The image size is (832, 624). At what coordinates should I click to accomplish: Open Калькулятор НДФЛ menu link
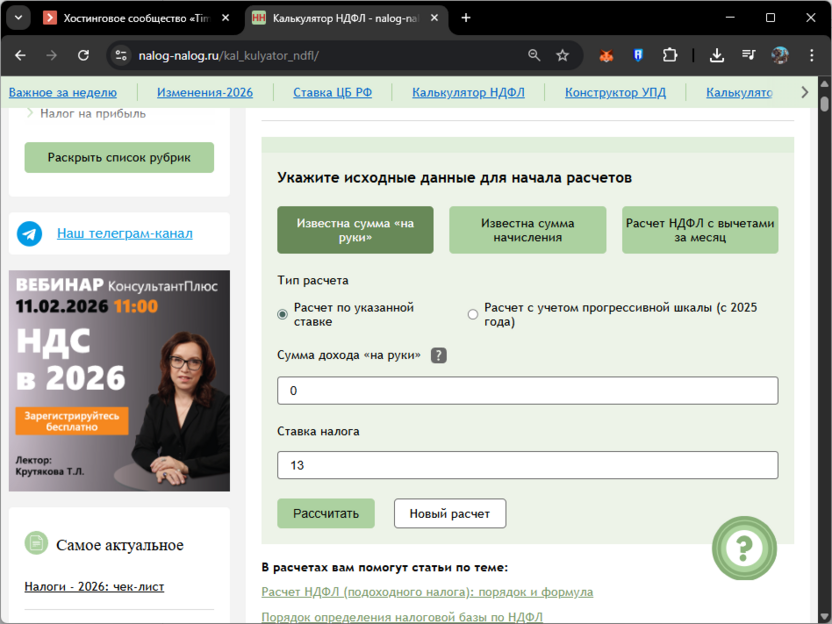pyautogui.click(x=469, y=92)
